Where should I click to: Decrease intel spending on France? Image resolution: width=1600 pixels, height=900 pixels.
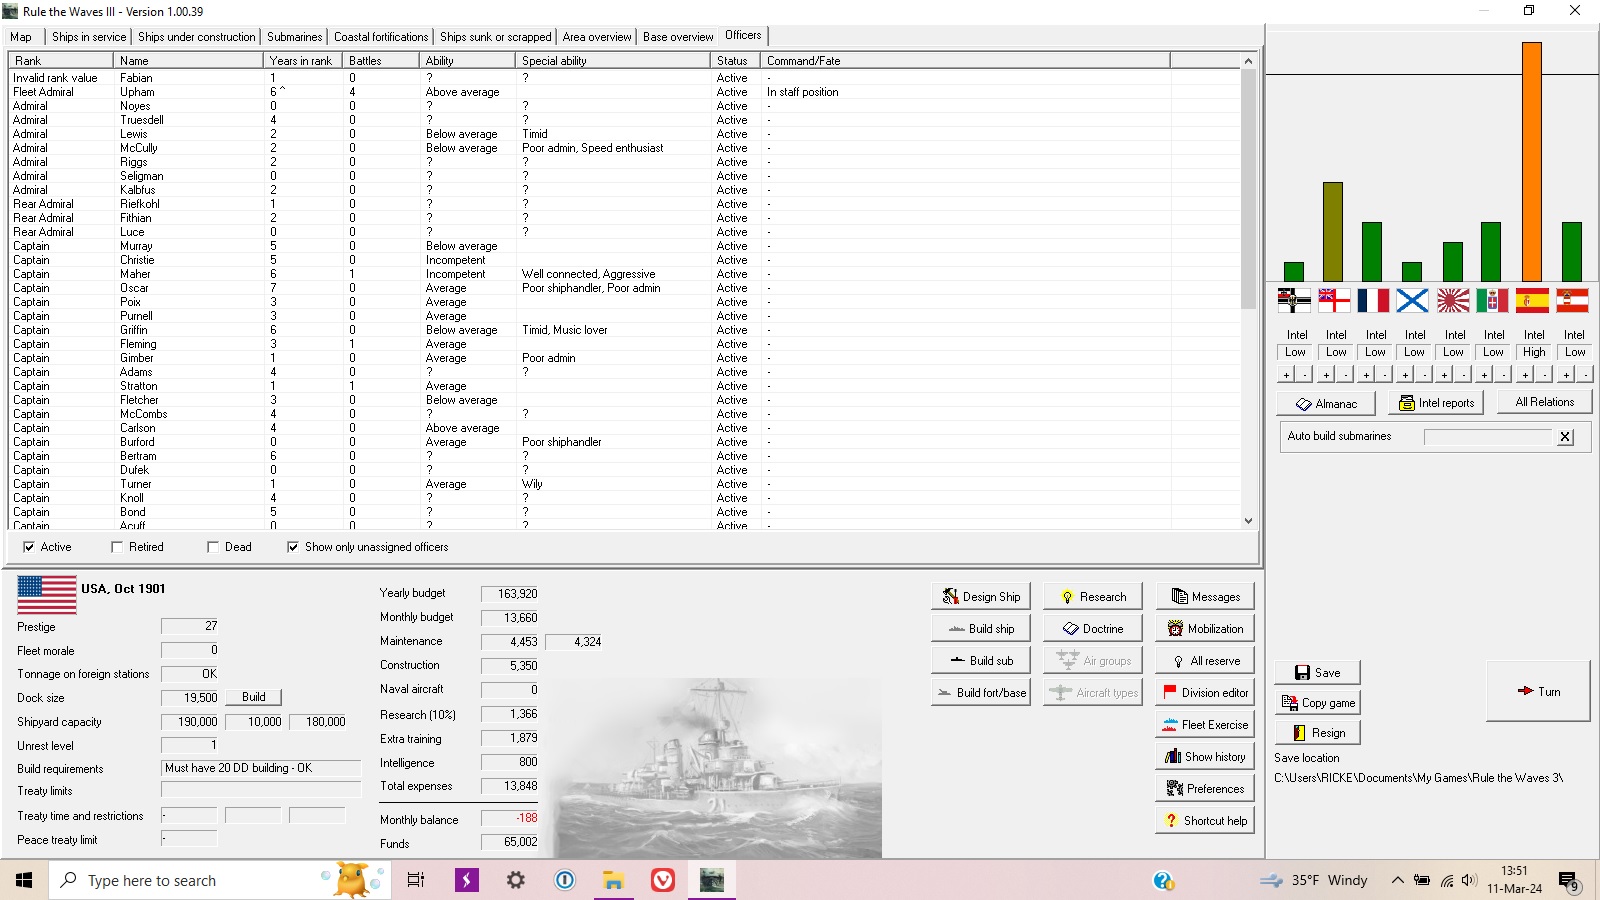point(1384,374)
